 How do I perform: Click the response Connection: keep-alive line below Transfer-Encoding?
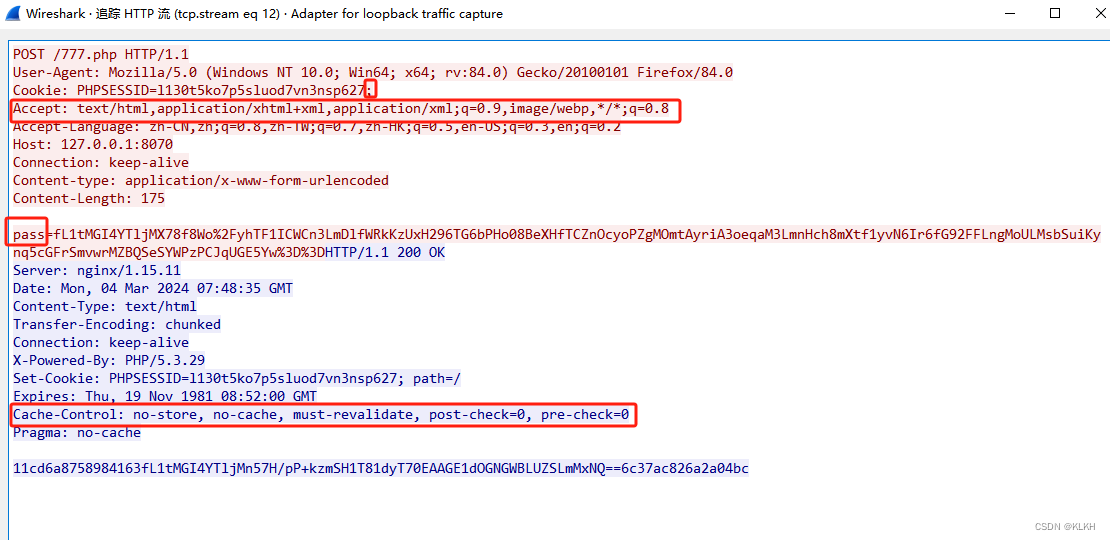pos(101,343)
